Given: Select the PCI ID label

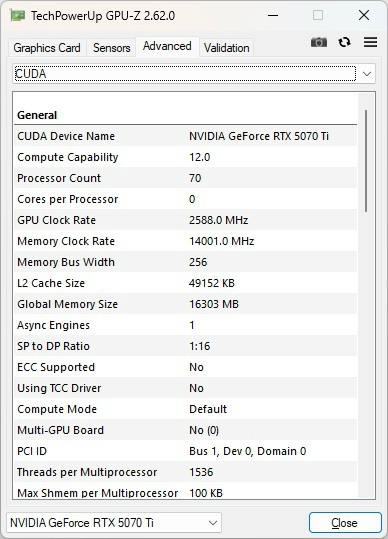Looking at the screenshot, I should pyautogui.click(x=32, y=451).
